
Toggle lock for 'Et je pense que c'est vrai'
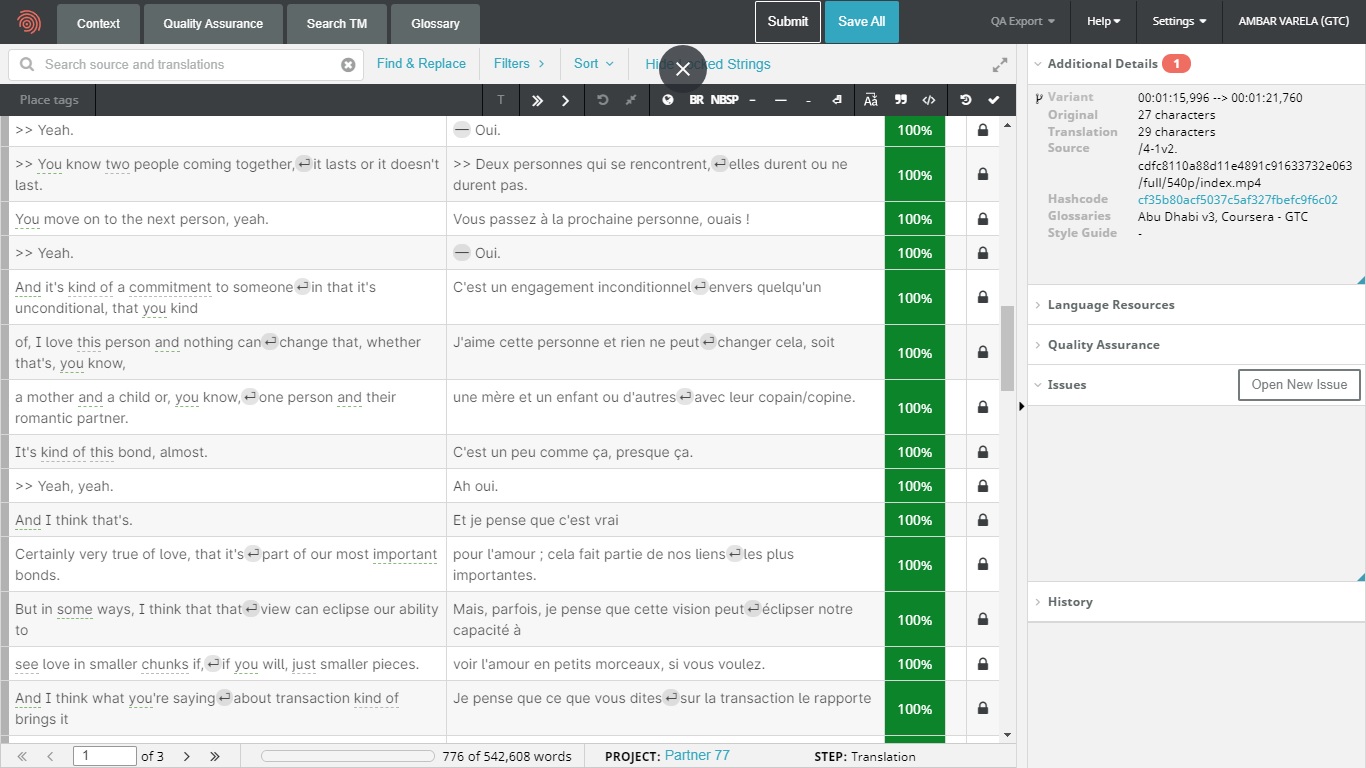point(983,520)
